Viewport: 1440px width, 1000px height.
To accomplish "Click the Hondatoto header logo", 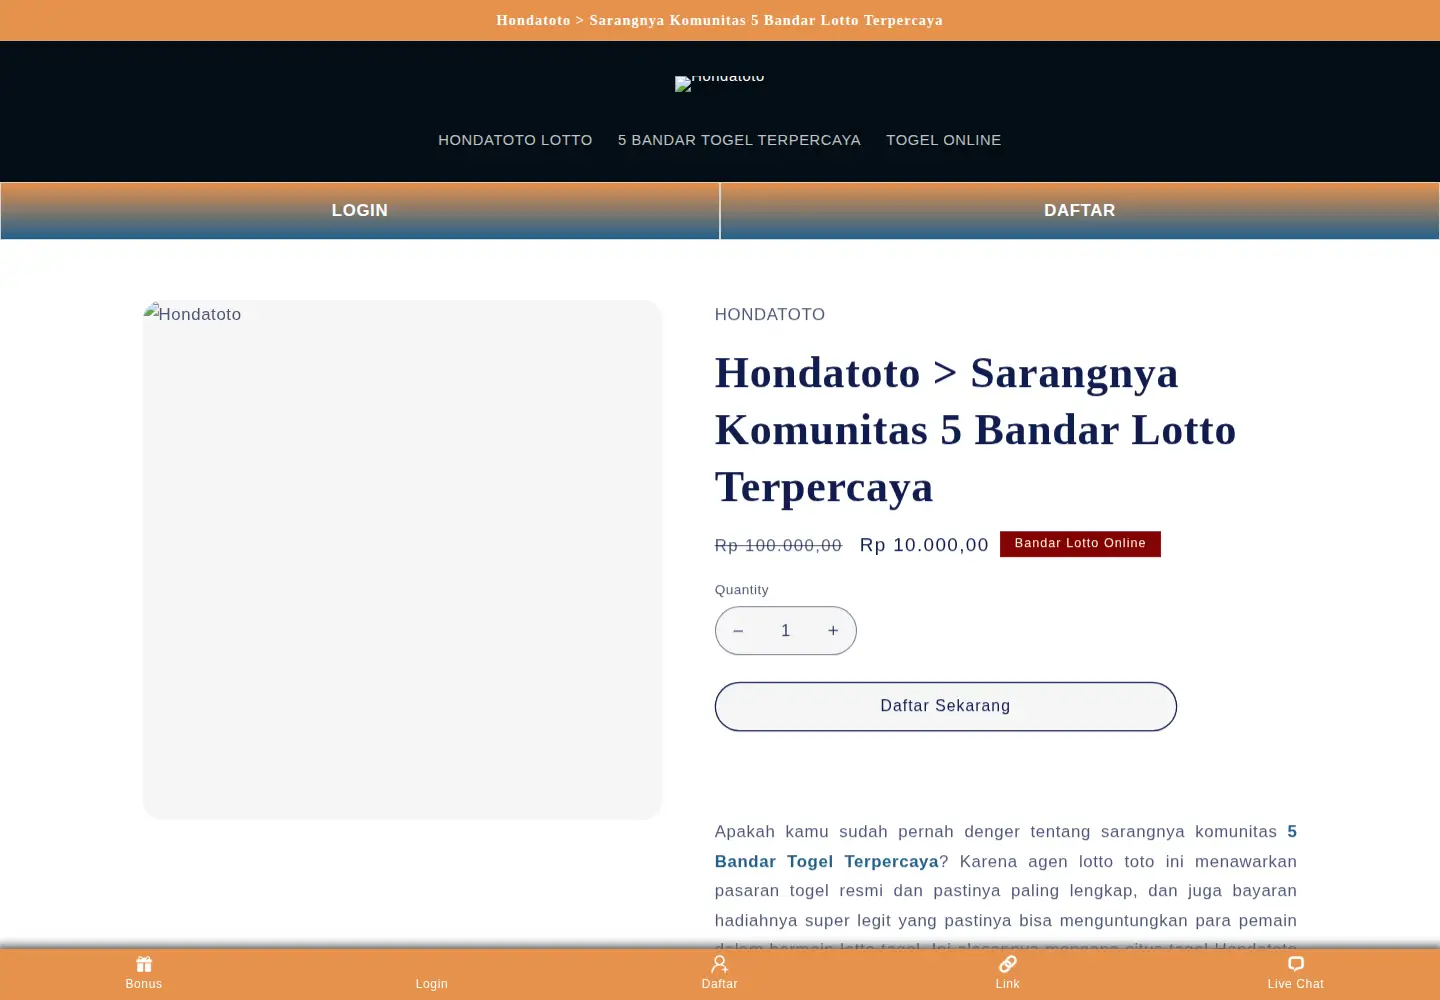I will coord(720,82).
